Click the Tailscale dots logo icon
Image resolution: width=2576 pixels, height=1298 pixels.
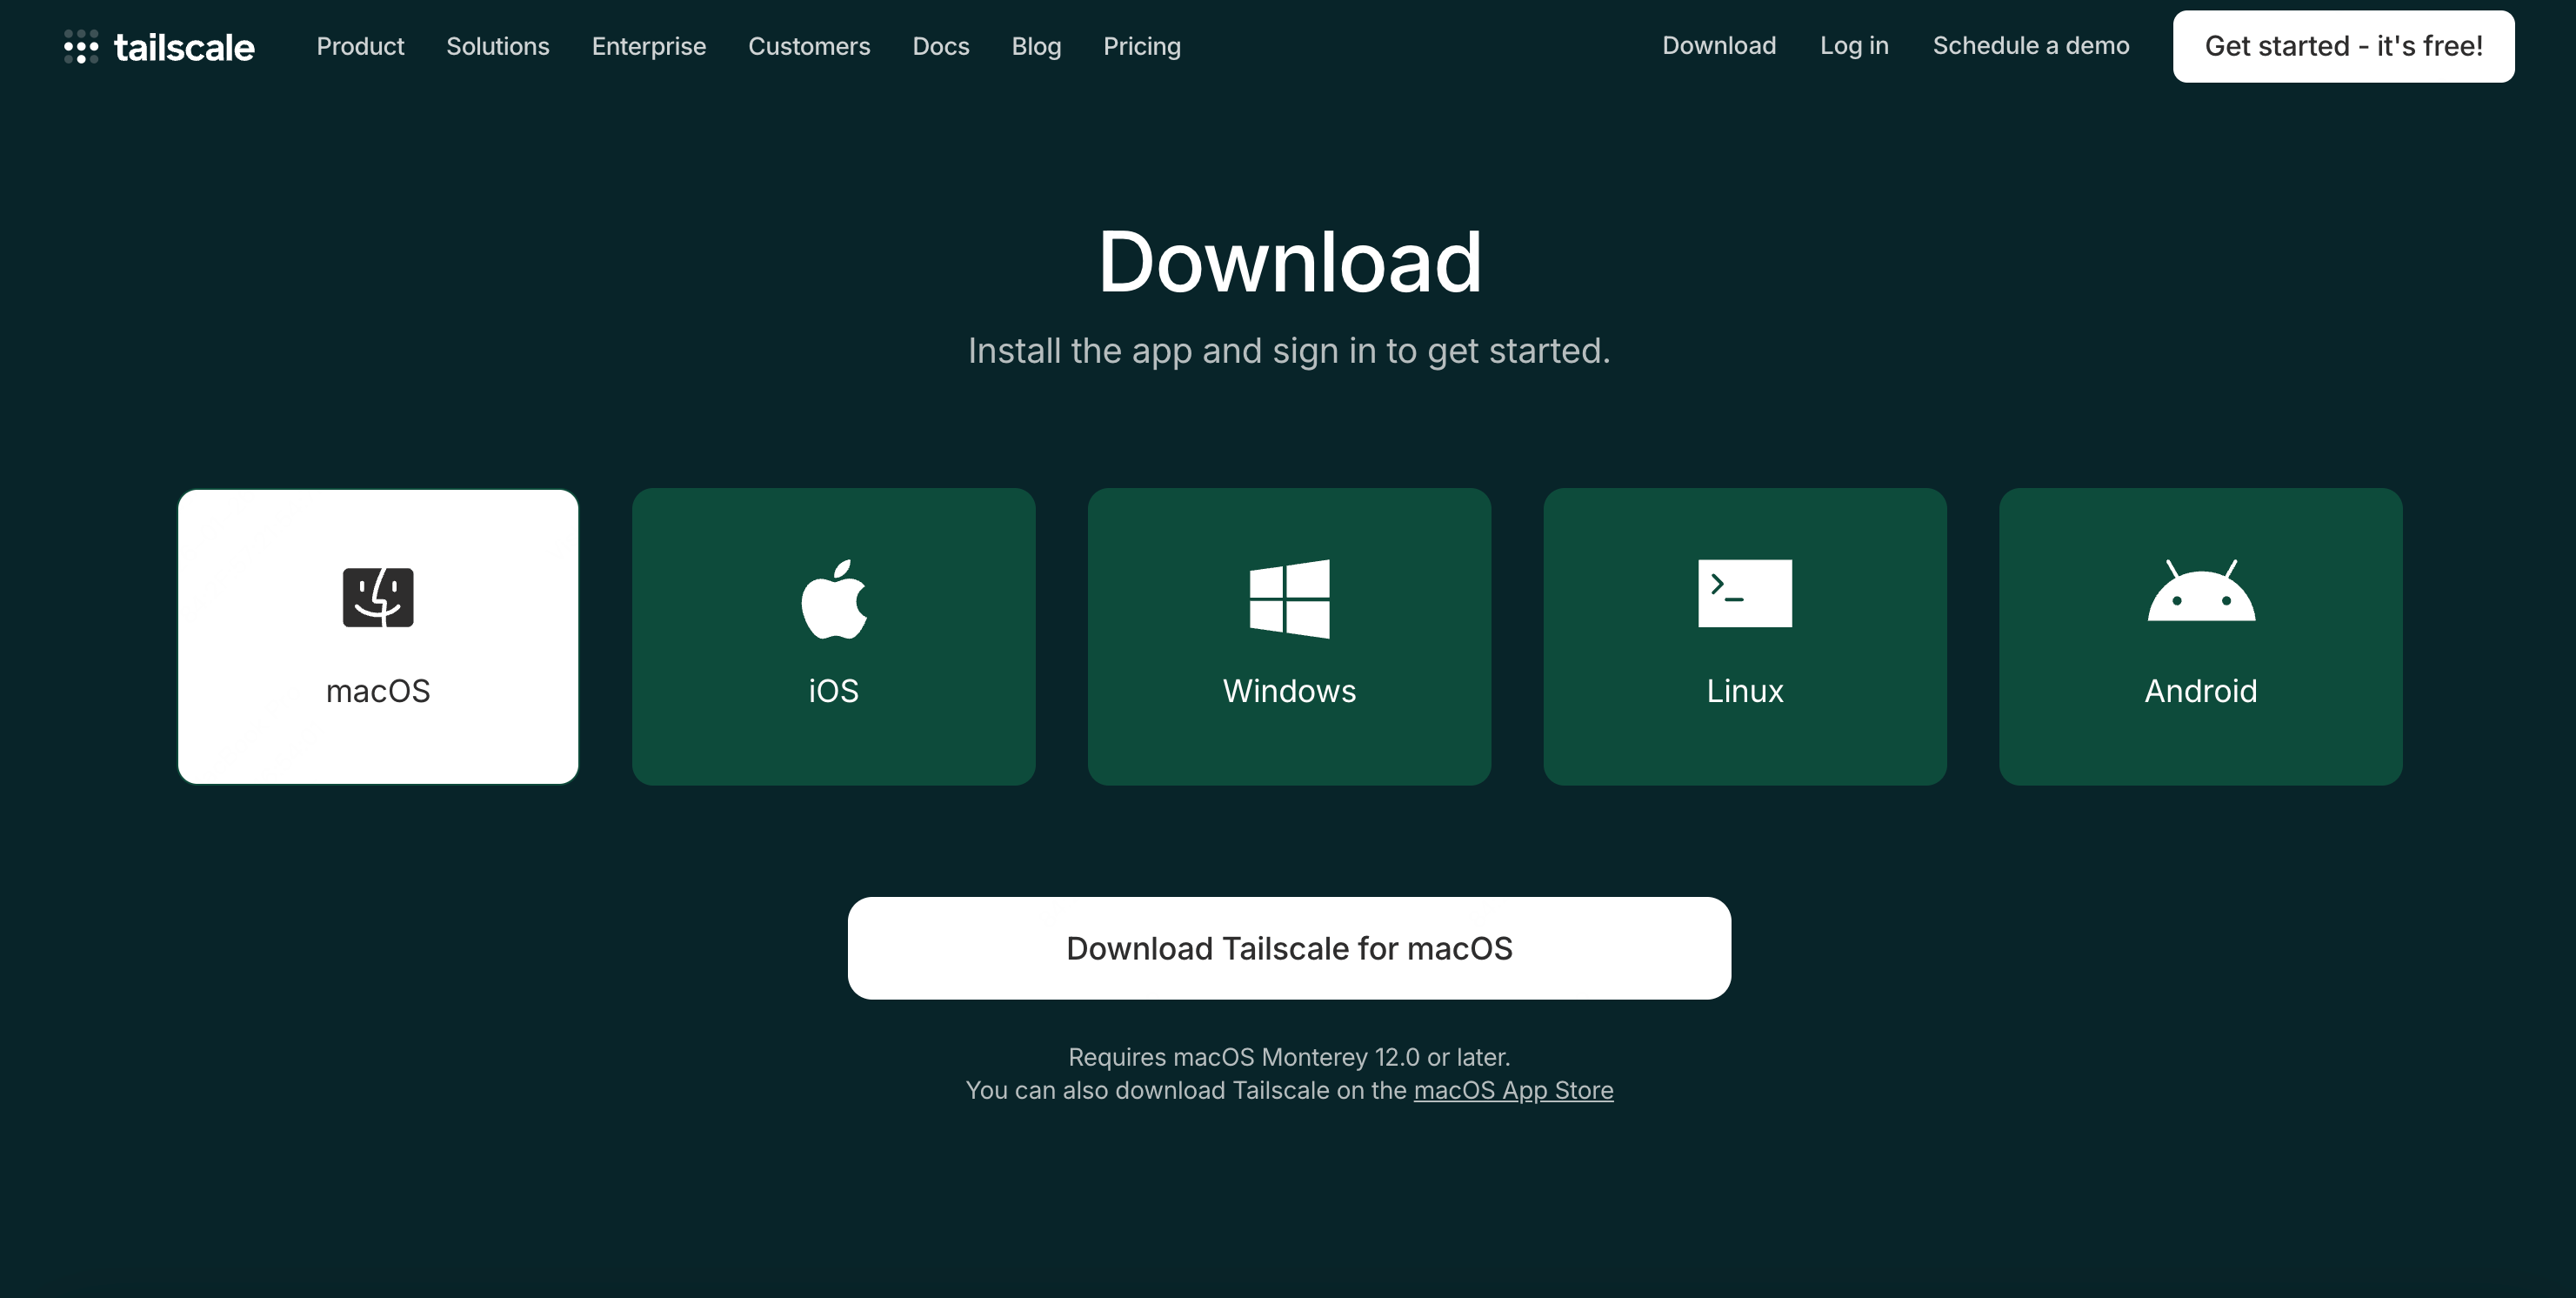click(81, 46)
